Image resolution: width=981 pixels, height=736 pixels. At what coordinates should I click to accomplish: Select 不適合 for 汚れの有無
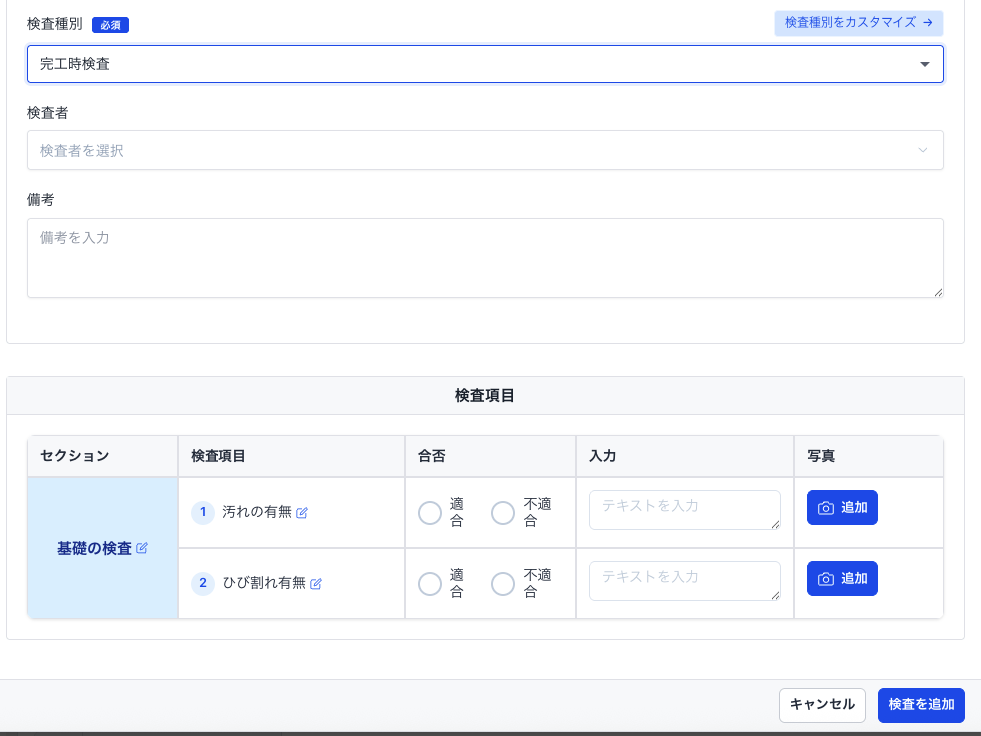coord(503,513)
